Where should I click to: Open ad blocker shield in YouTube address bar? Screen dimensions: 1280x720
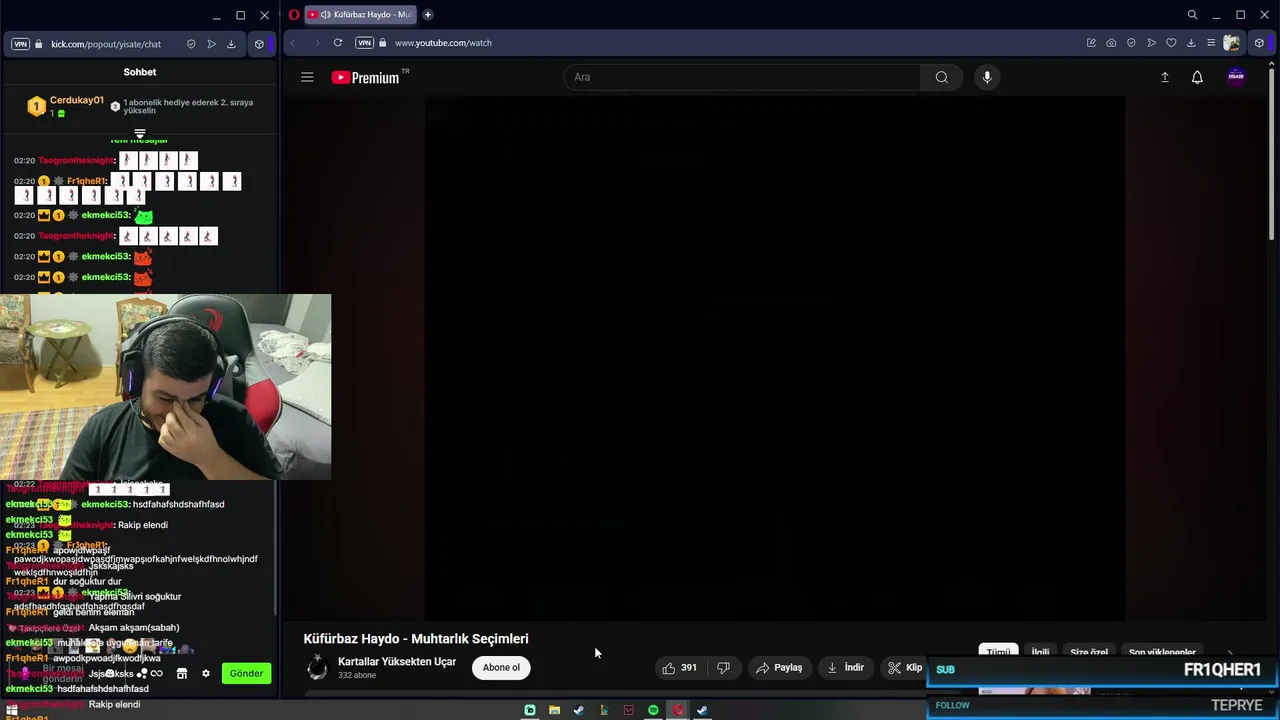(x=1131, y=43)
